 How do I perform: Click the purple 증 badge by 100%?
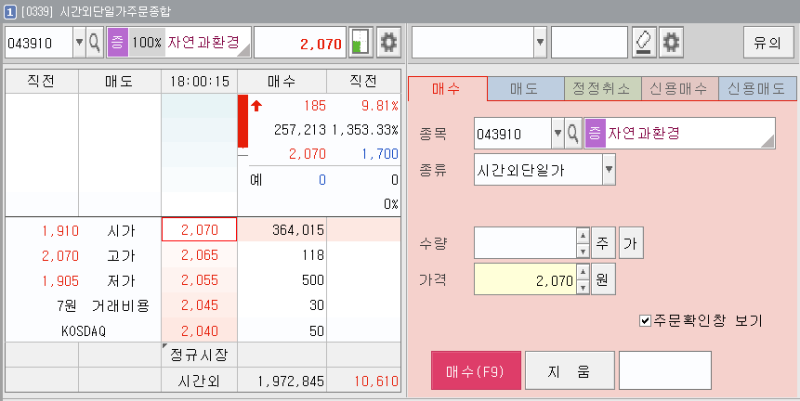(x=117, y=42)
